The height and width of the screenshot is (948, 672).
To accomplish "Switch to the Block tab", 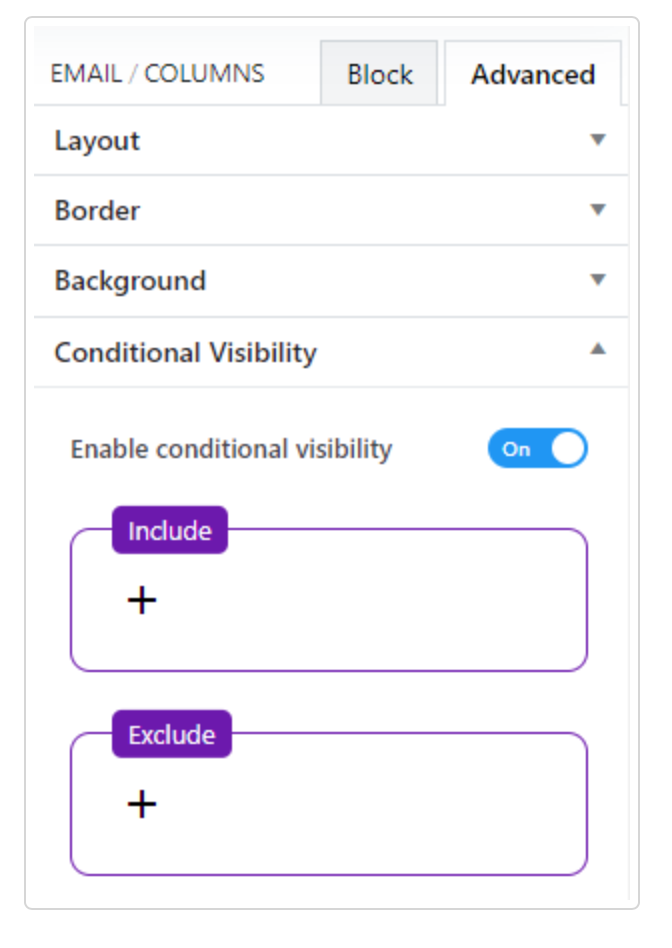I will 379,74.
